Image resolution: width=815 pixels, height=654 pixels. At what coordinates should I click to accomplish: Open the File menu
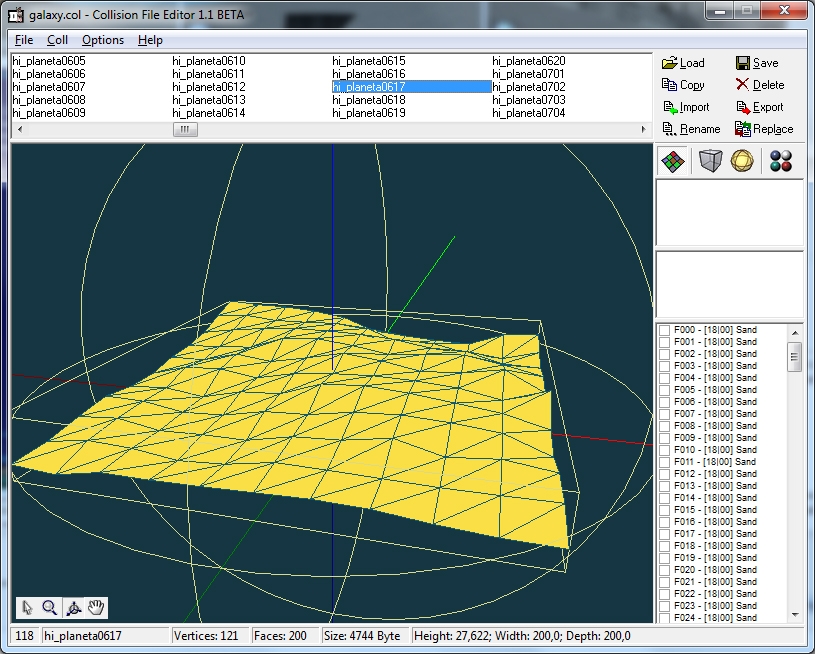click(x=24, y=40)
